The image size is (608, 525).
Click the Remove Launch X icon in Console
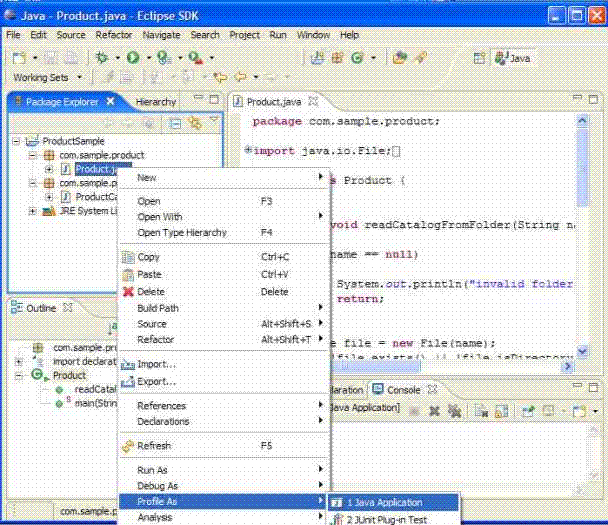(x=435, y=410)
